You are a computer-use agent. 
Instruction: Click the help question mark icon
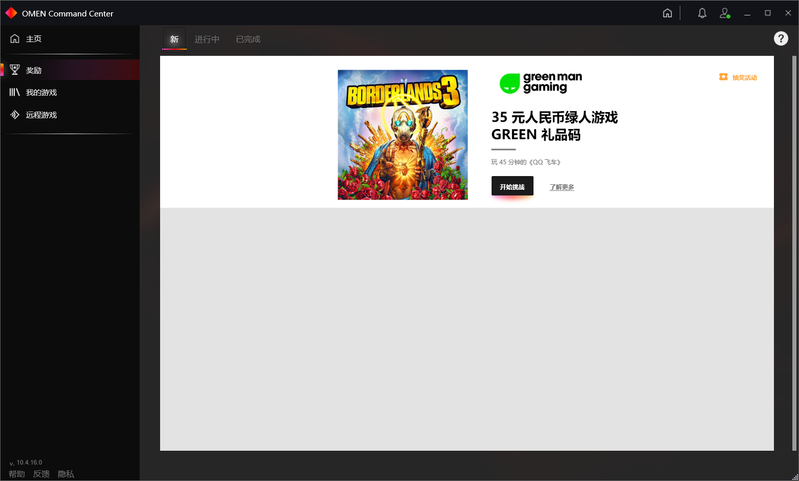coord(781,38)
